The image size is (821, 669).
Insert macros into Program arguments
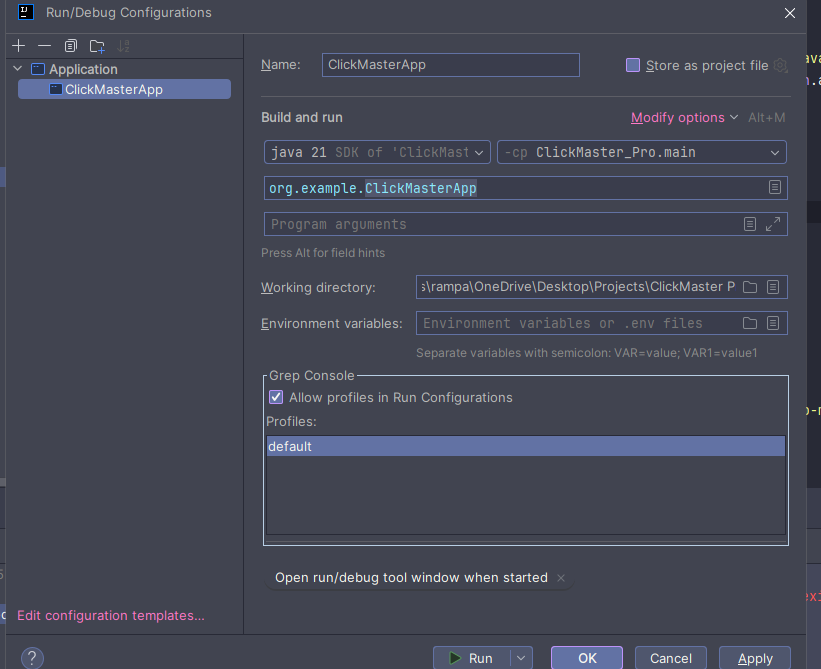point(750,224)
